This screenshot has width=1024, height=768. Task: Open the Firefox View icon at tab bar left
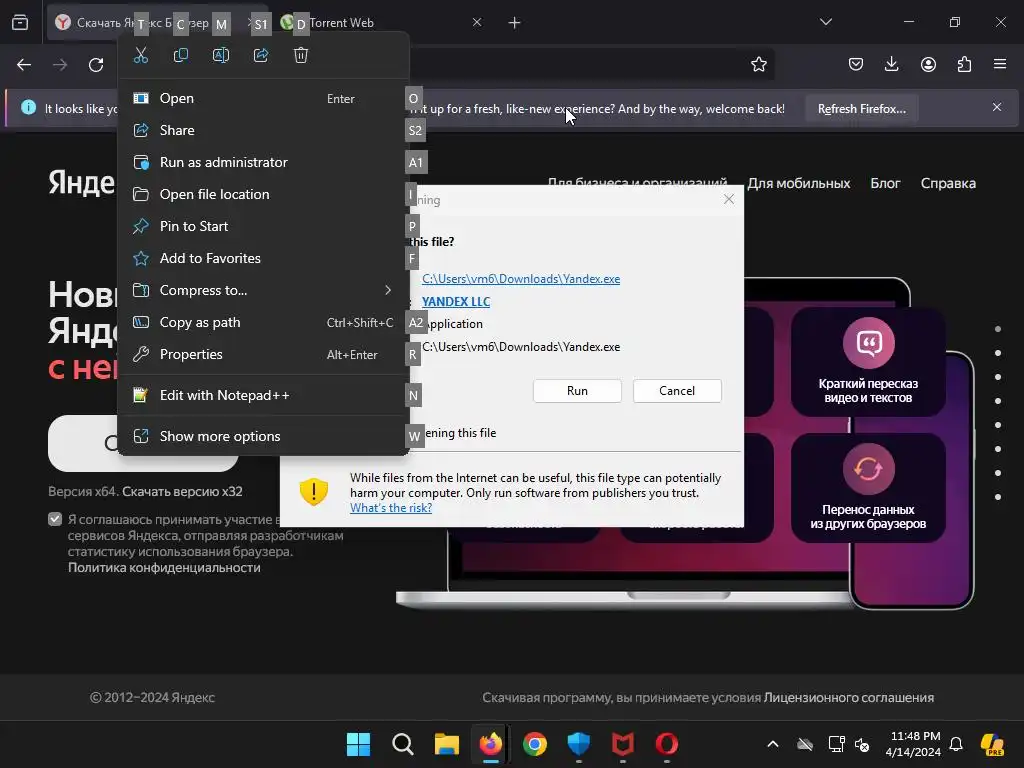[20, 23]
